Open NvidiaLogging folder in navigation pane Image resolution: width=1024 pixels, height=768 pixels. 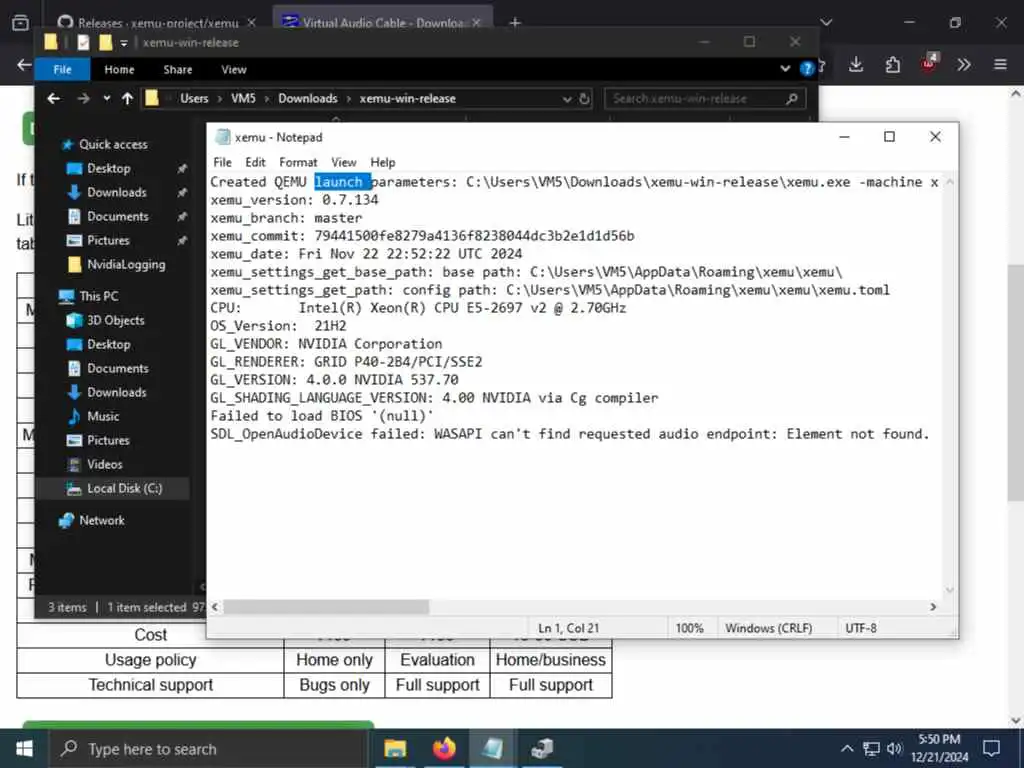(125, 264)
